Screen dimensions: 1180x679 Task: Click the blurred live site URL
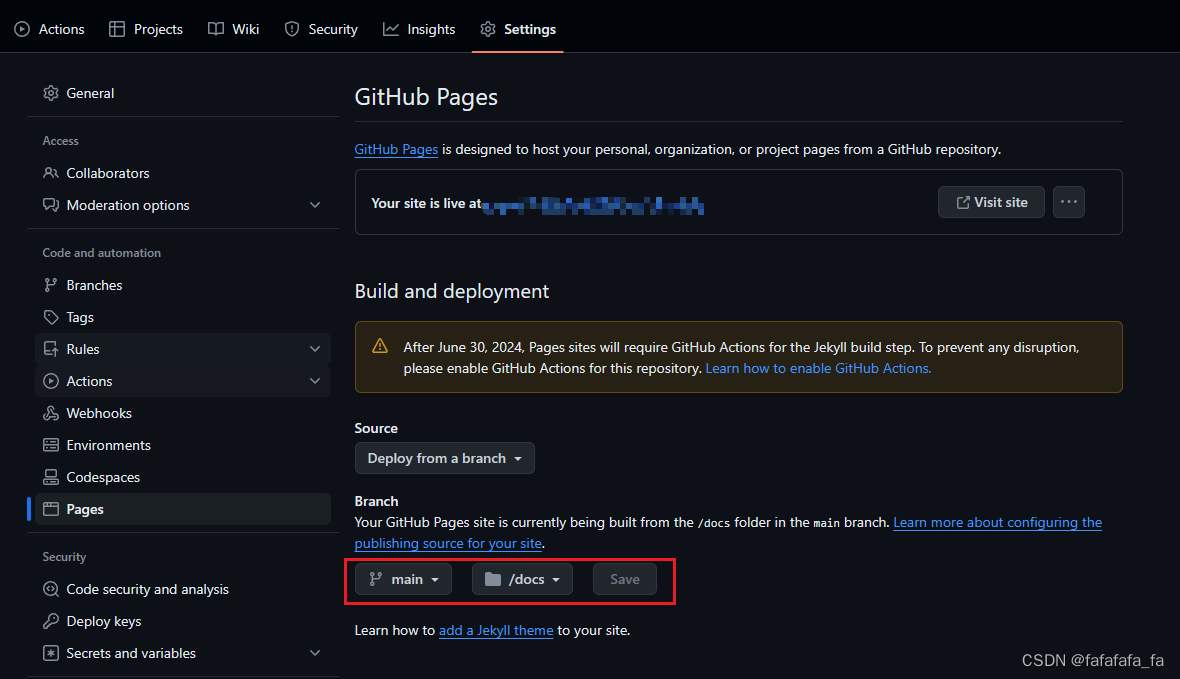coord(594,205)
